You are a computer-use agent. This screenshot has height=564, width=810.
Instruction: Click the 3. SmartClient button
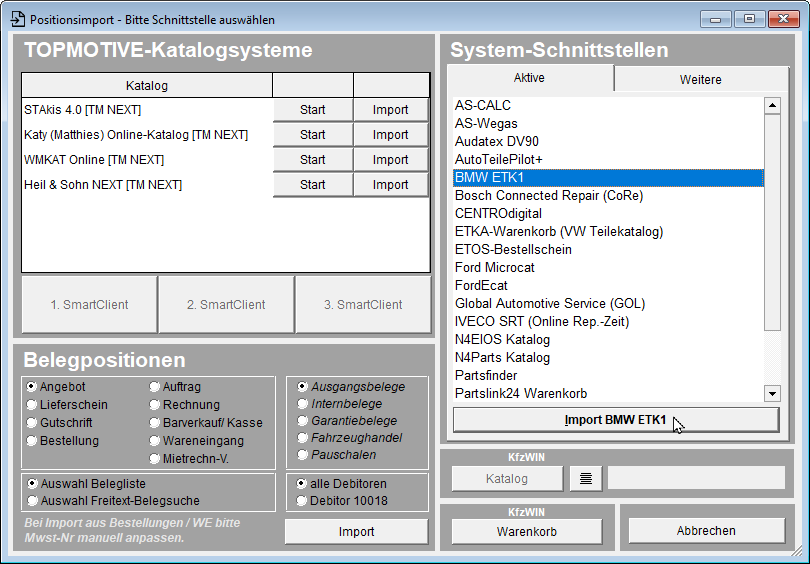click(363, 305)
